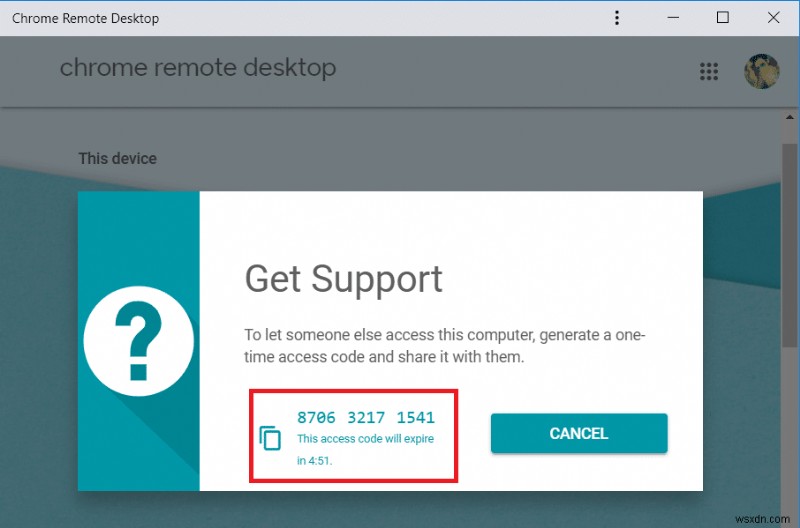The height and width of the screenshot is (528, 800).
Task: Open the Google apps grid icon
Action: 709,71
